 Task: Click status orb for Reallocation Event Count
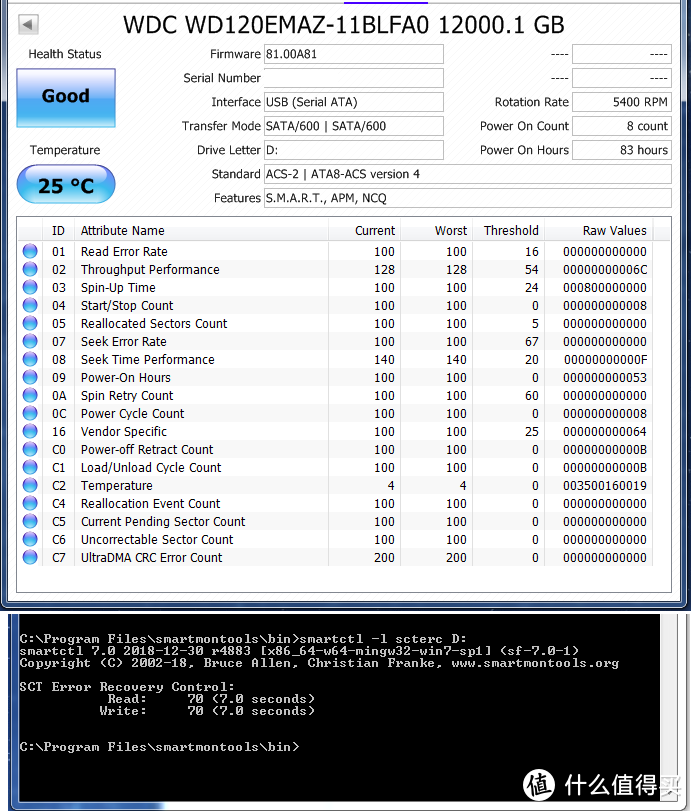[30, 503]
